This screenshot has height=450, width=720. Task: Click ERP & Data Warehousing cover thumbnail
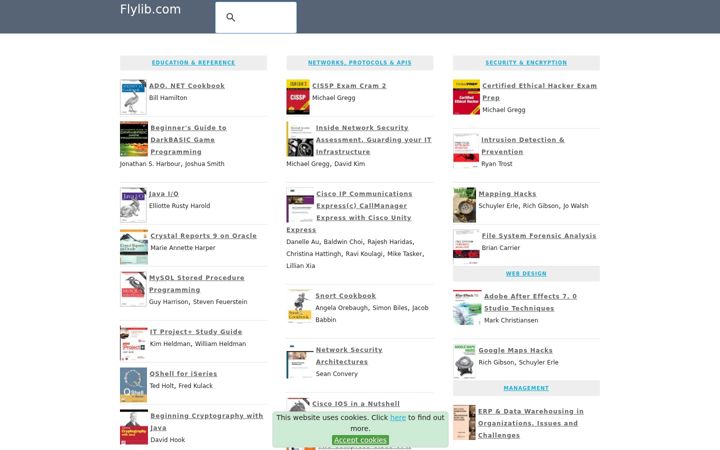(x=464, y=422)
